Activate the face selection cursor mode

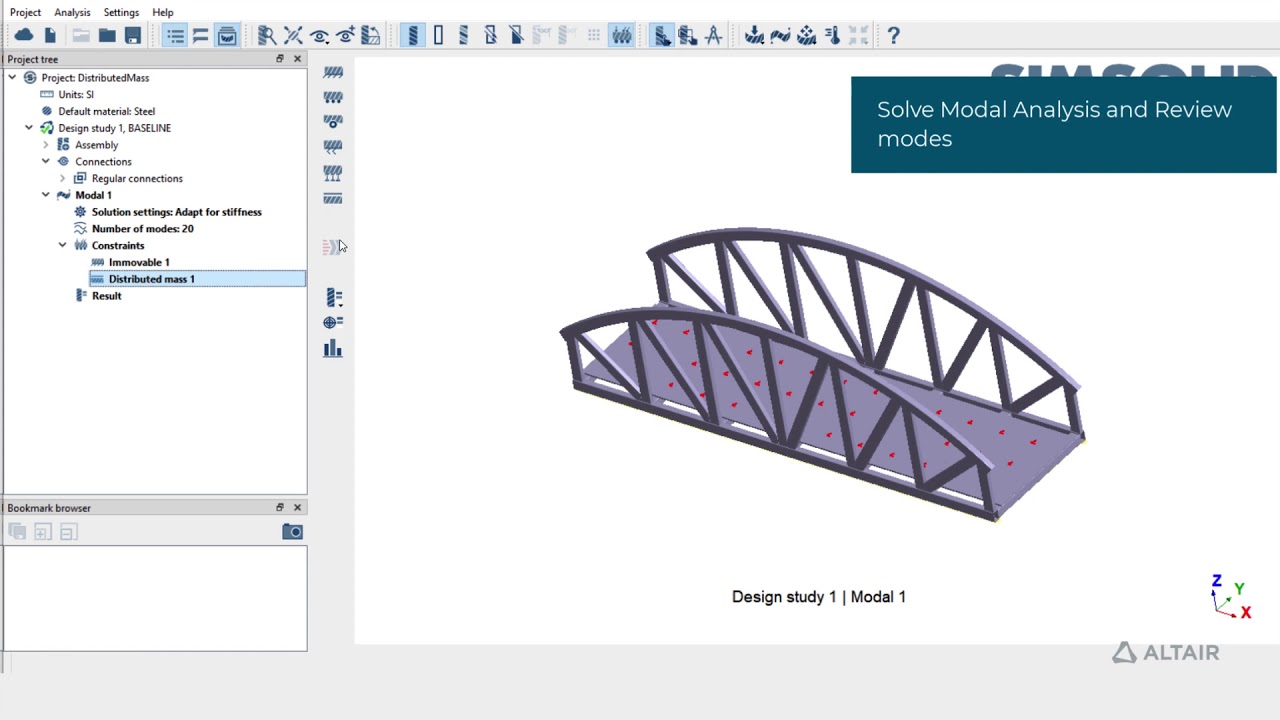point(688,36)
